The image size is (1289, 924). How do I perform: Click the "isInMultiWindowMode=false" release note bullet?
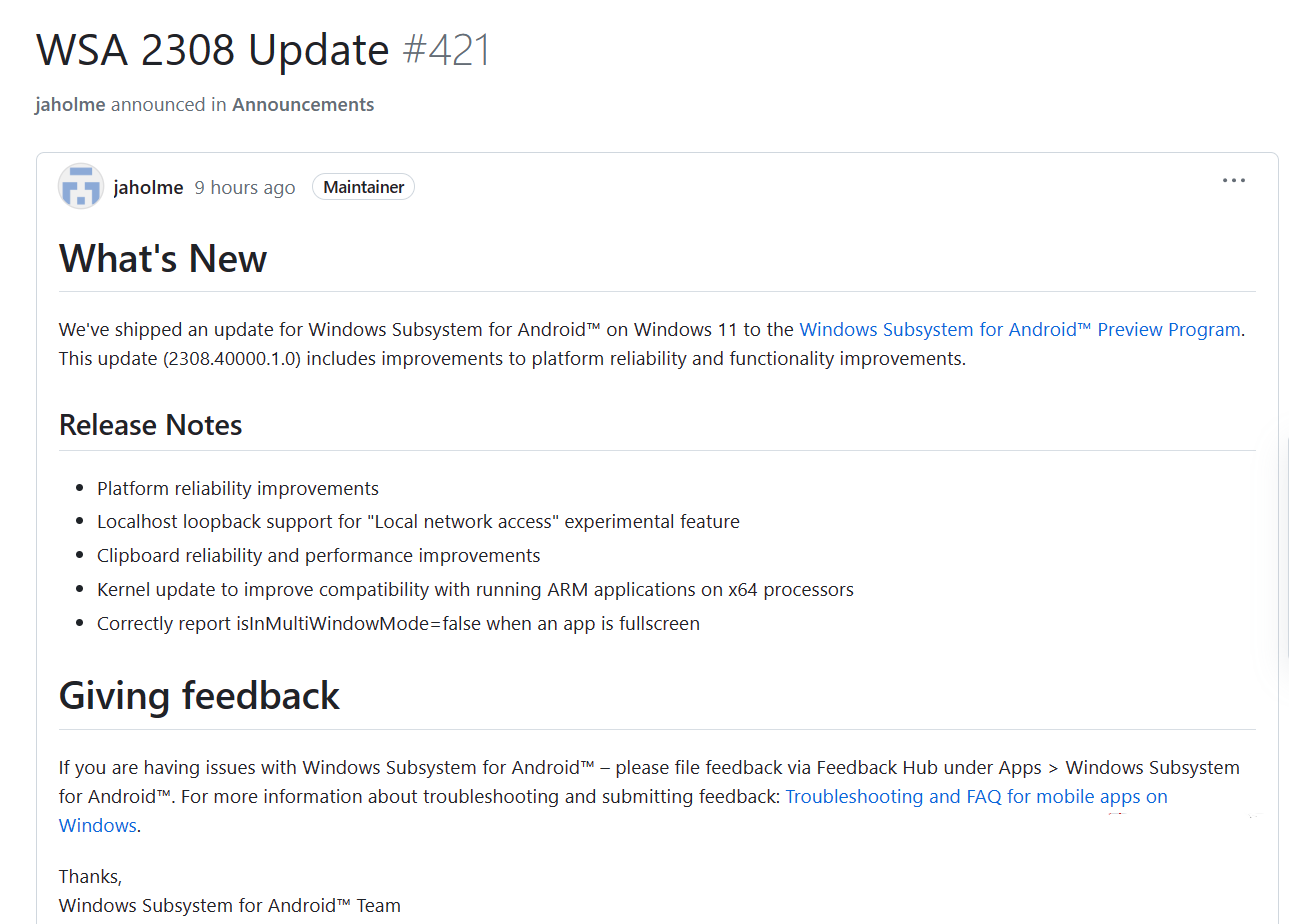398,623
